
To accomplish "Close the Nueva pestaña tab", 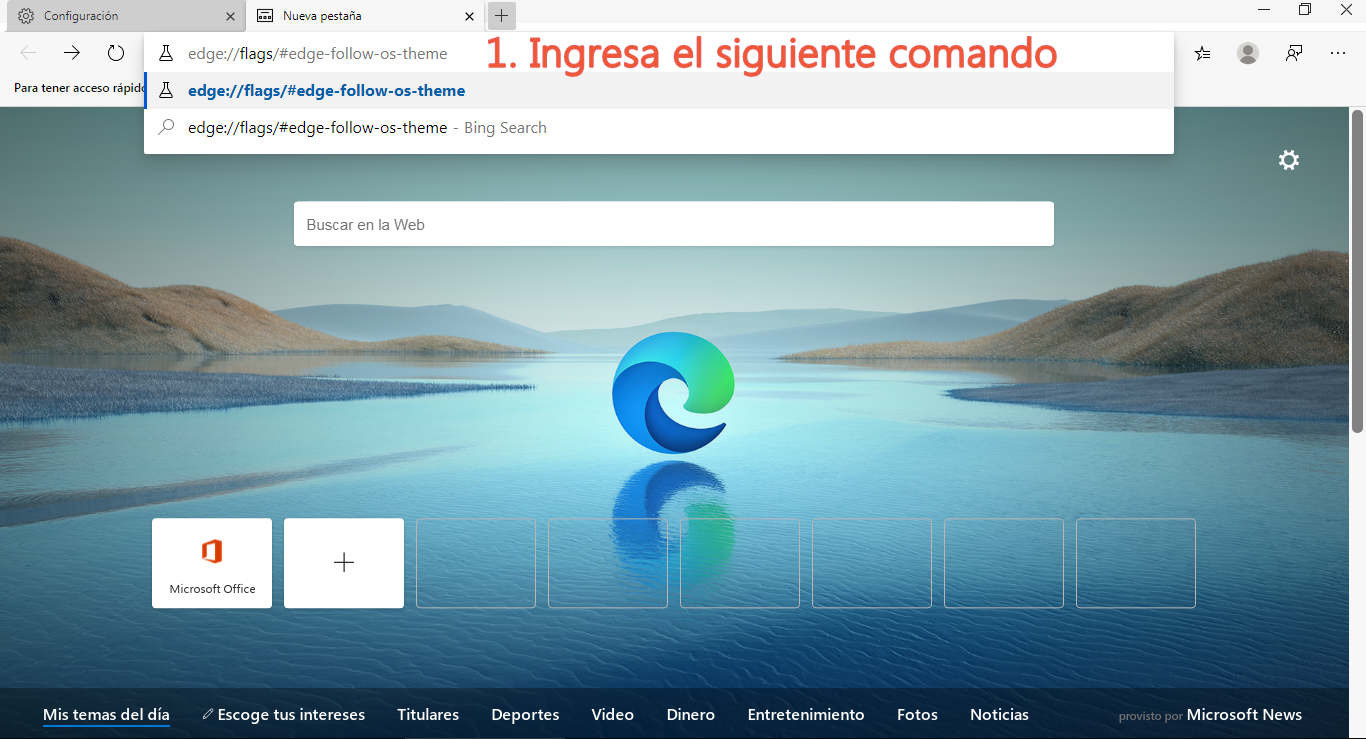I will 470,16.
